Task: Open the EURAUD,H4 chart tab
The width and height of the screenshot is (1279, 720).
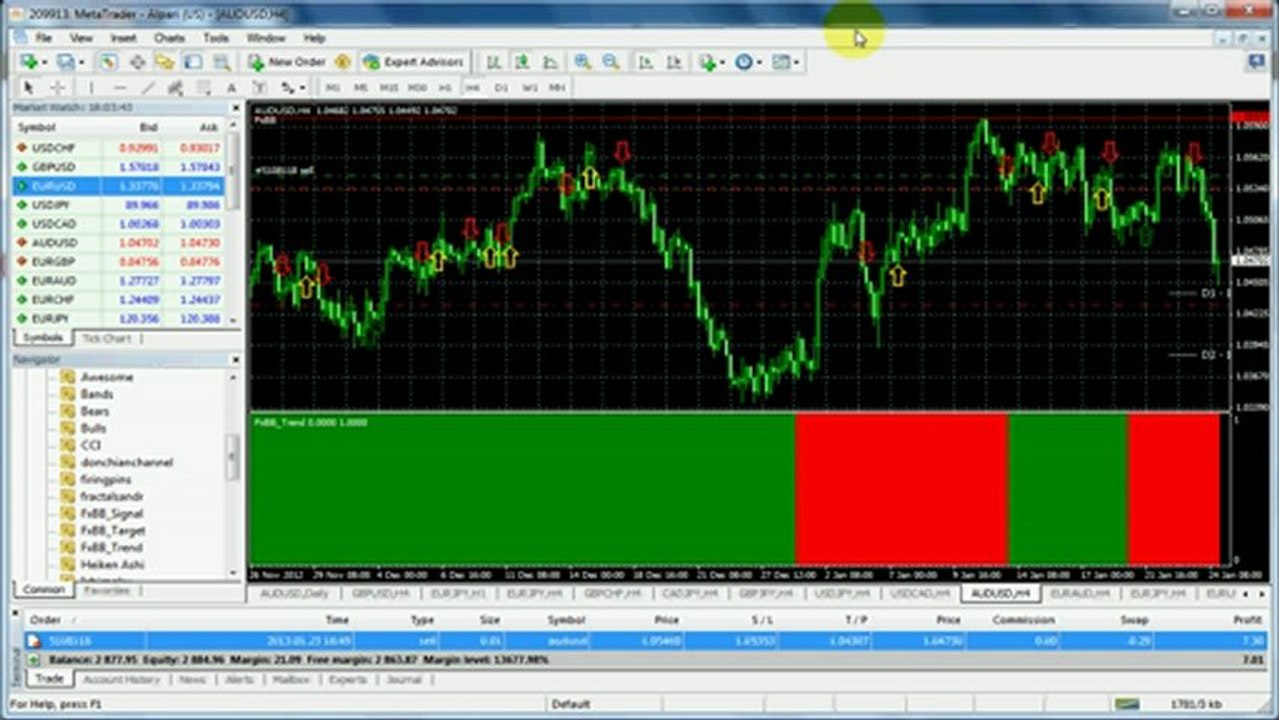Action: pyautogui.click(x=1079, y=593)
